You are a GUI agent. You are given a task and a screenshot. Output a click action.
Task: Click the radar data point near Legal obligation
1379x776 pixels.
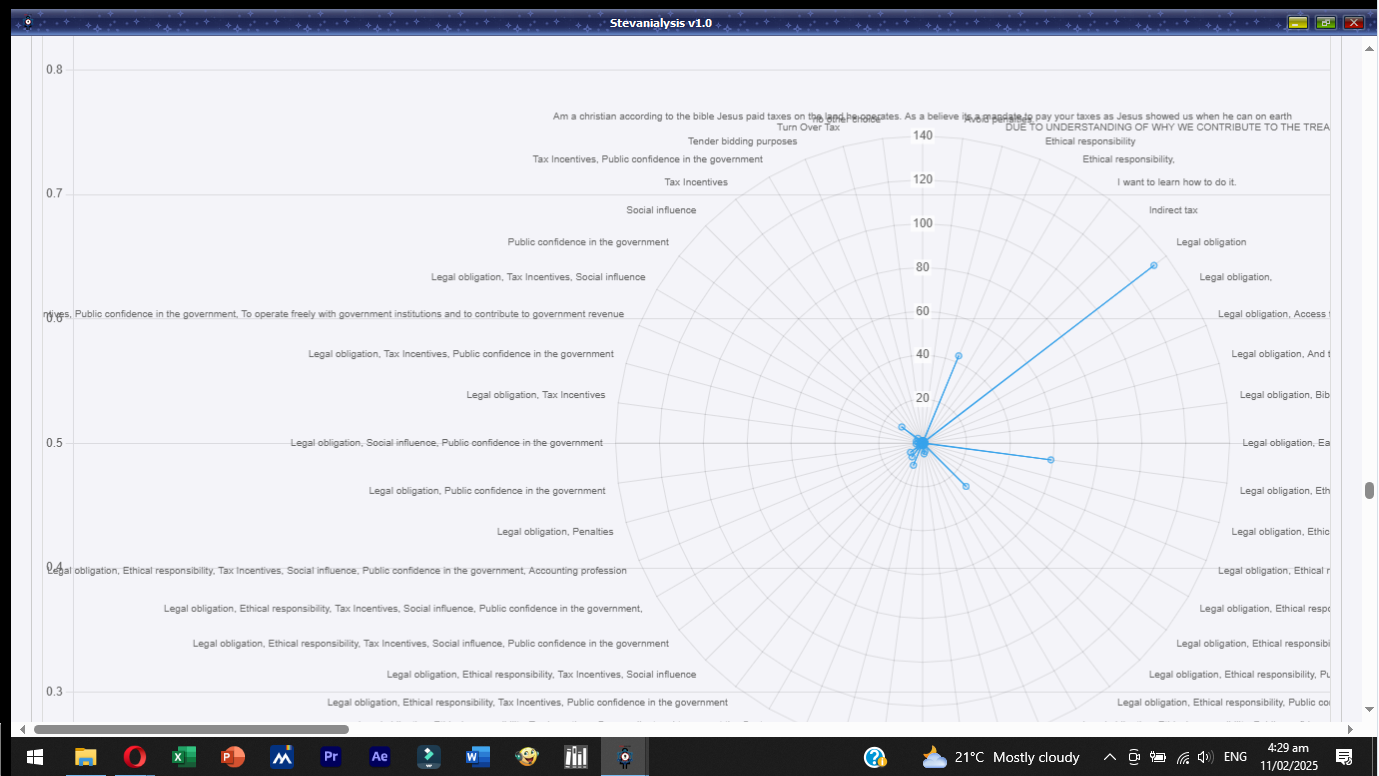[x=1154, y=265]
